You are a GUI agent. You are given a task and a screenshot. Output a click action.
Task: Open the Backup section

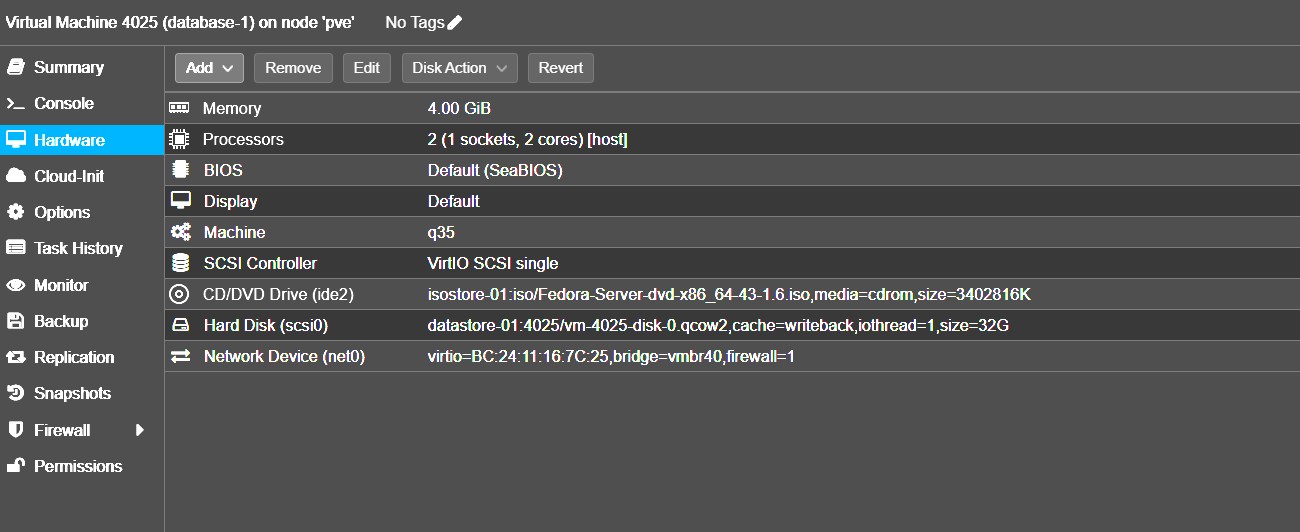[60, 321]
